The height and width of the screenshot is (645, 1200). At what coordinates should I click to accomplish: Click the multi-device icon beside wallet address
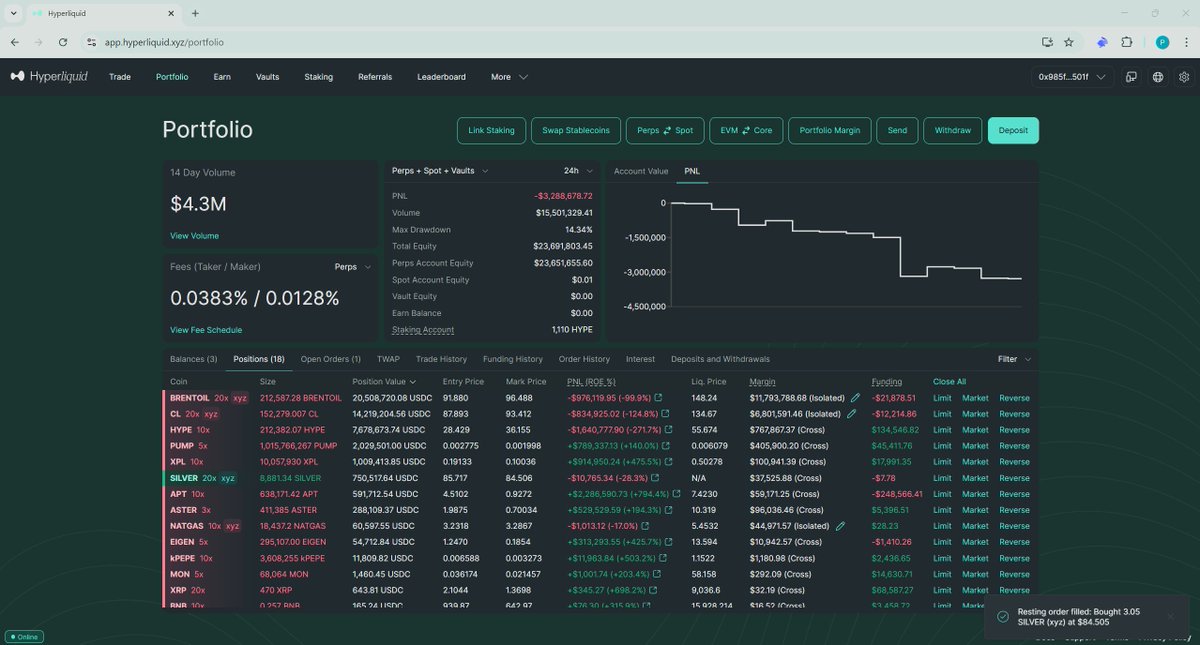point(1132,77)
